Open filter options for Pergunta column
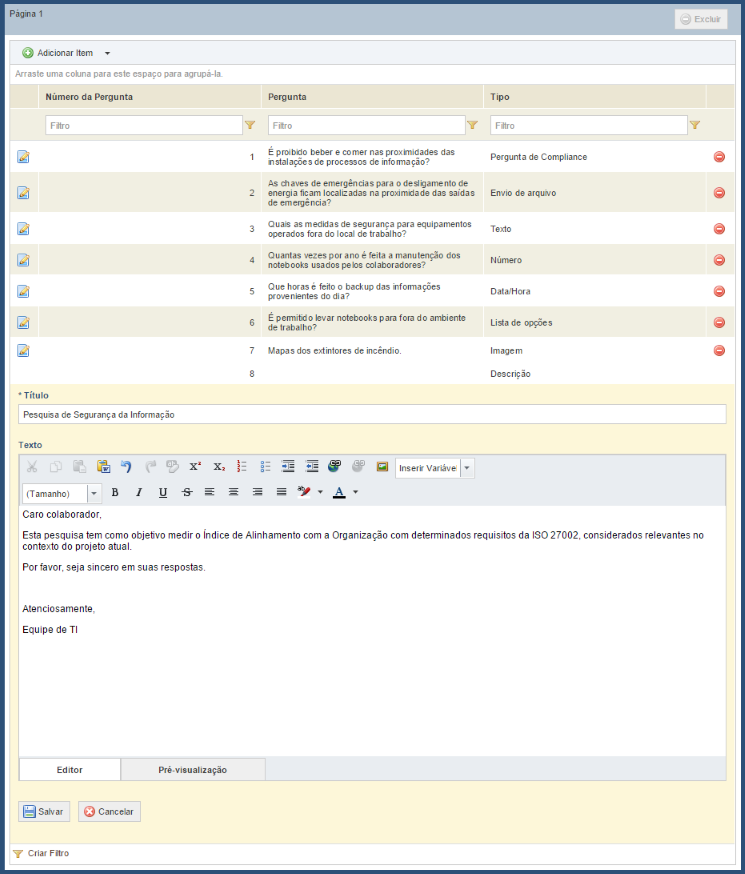This screenshot has width=745, height=874. 473,125
